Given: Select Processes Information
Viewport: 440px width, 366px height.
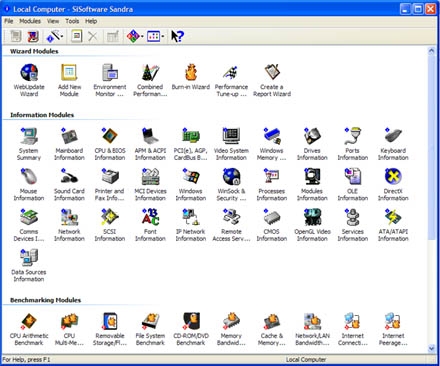Looking at the screenshot, I should 272,184.
